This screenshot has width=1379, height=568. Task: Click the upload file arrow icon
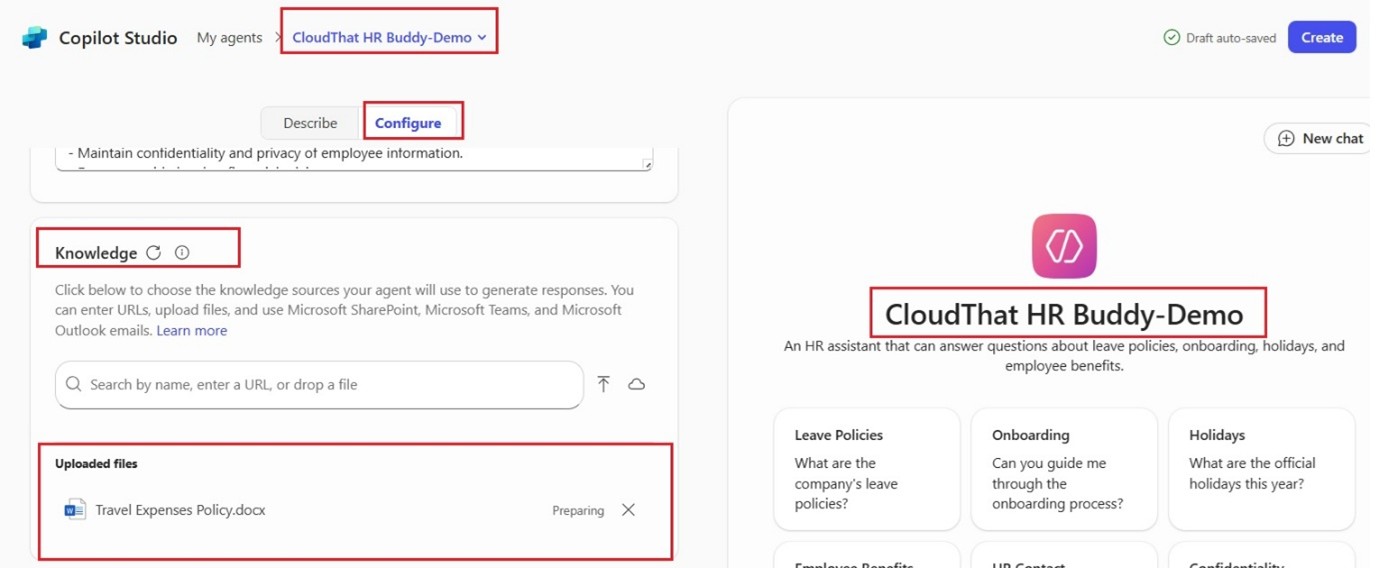[604, 384]
